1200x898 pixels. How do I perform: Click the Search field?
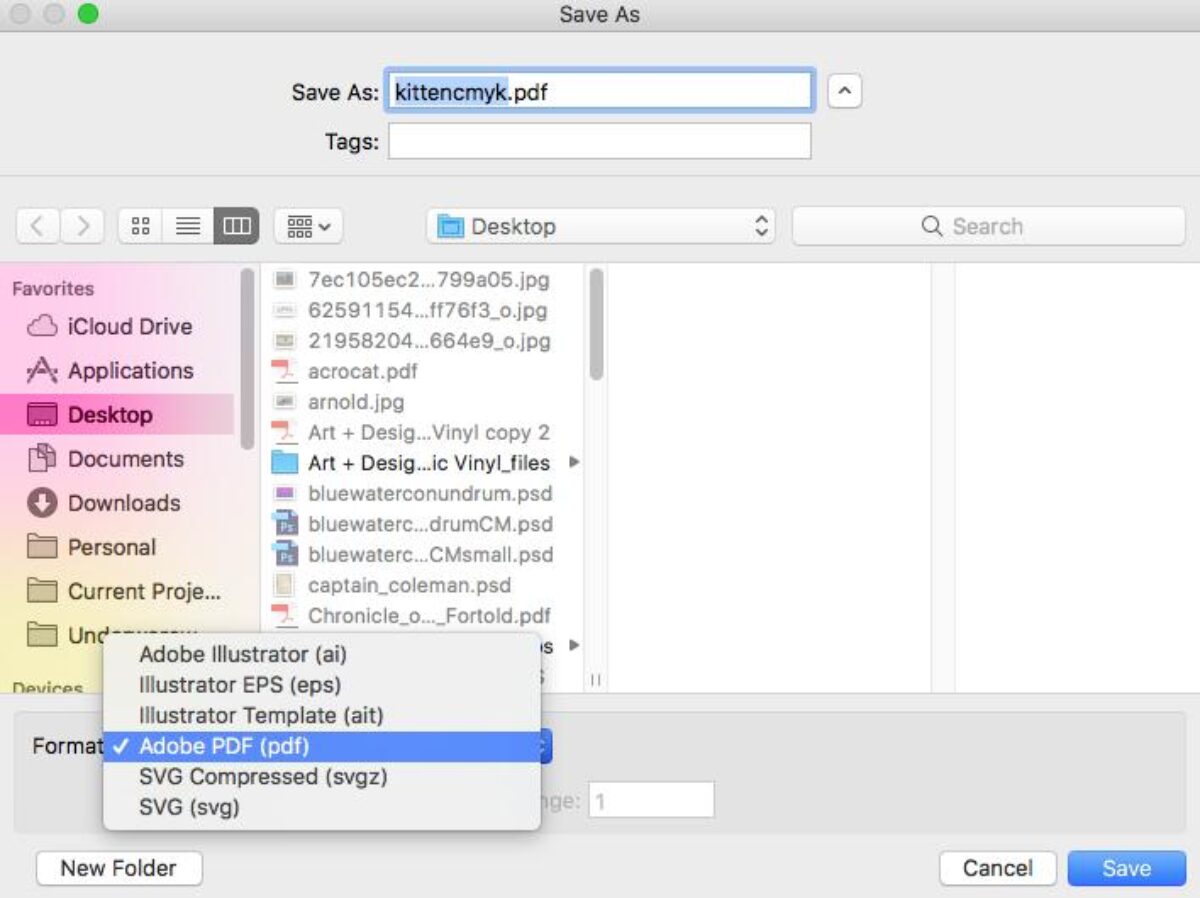click(988, 226)
